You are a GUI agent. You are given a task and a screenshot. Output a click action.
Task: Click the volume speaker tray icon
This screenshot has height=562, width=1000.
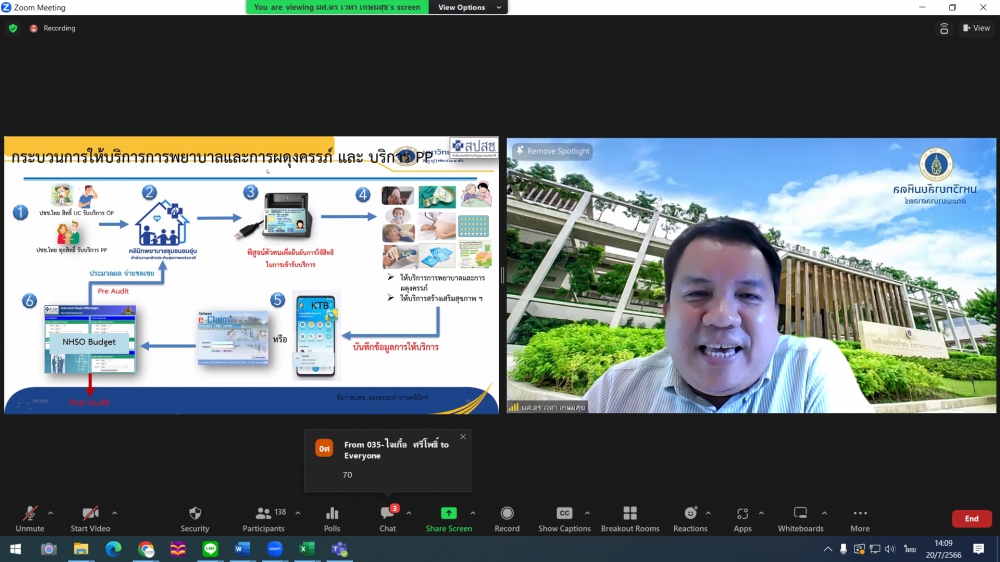pos(890,549)
